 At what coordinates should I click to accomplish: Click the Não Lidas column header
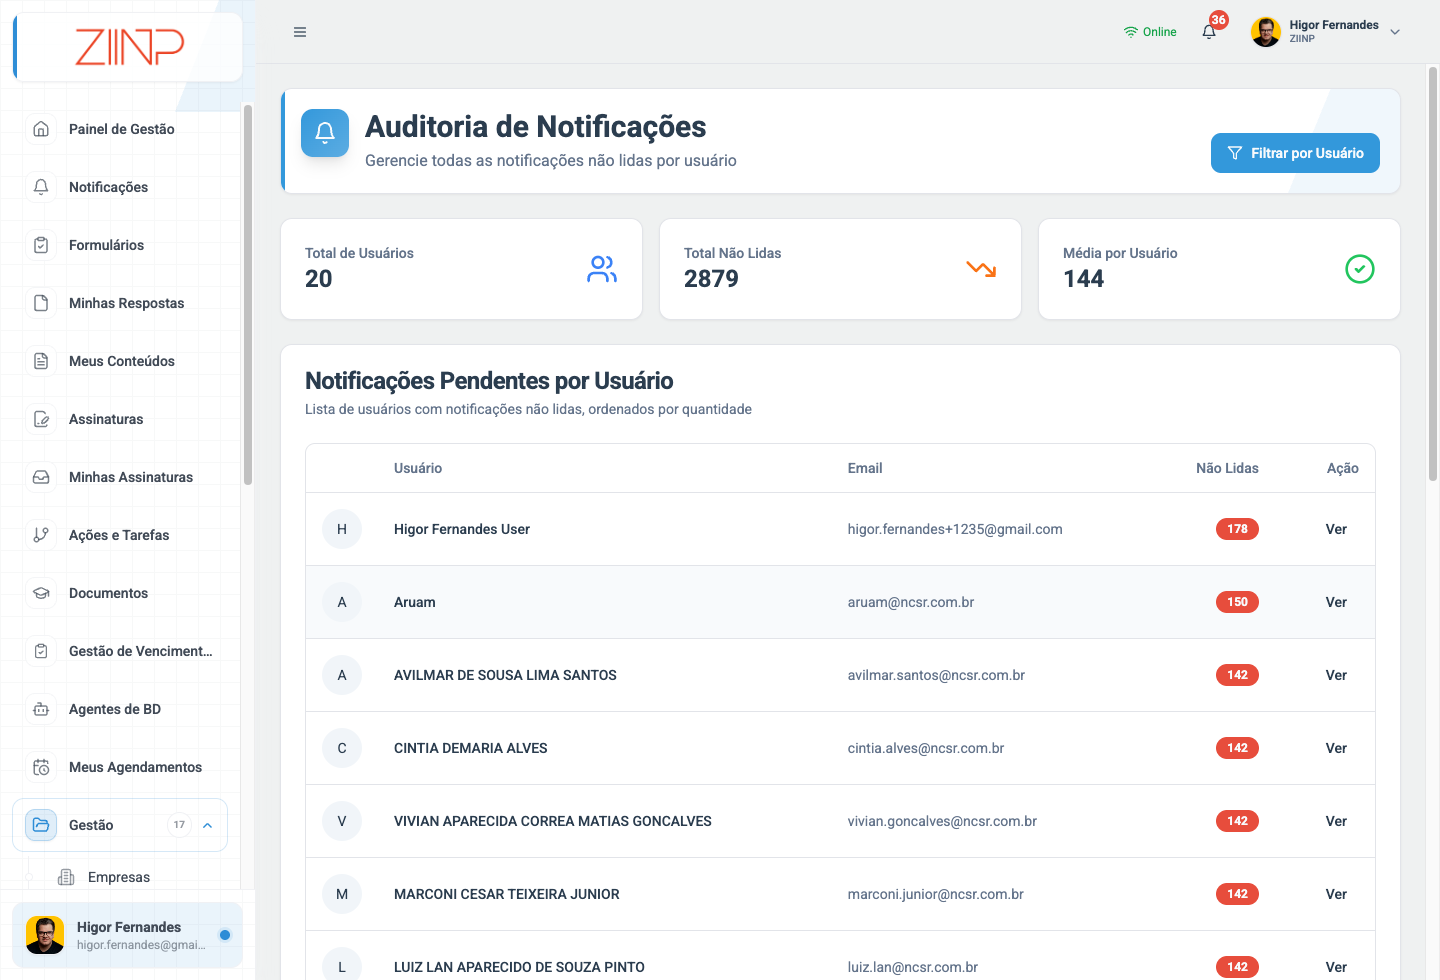[1227, 468]
